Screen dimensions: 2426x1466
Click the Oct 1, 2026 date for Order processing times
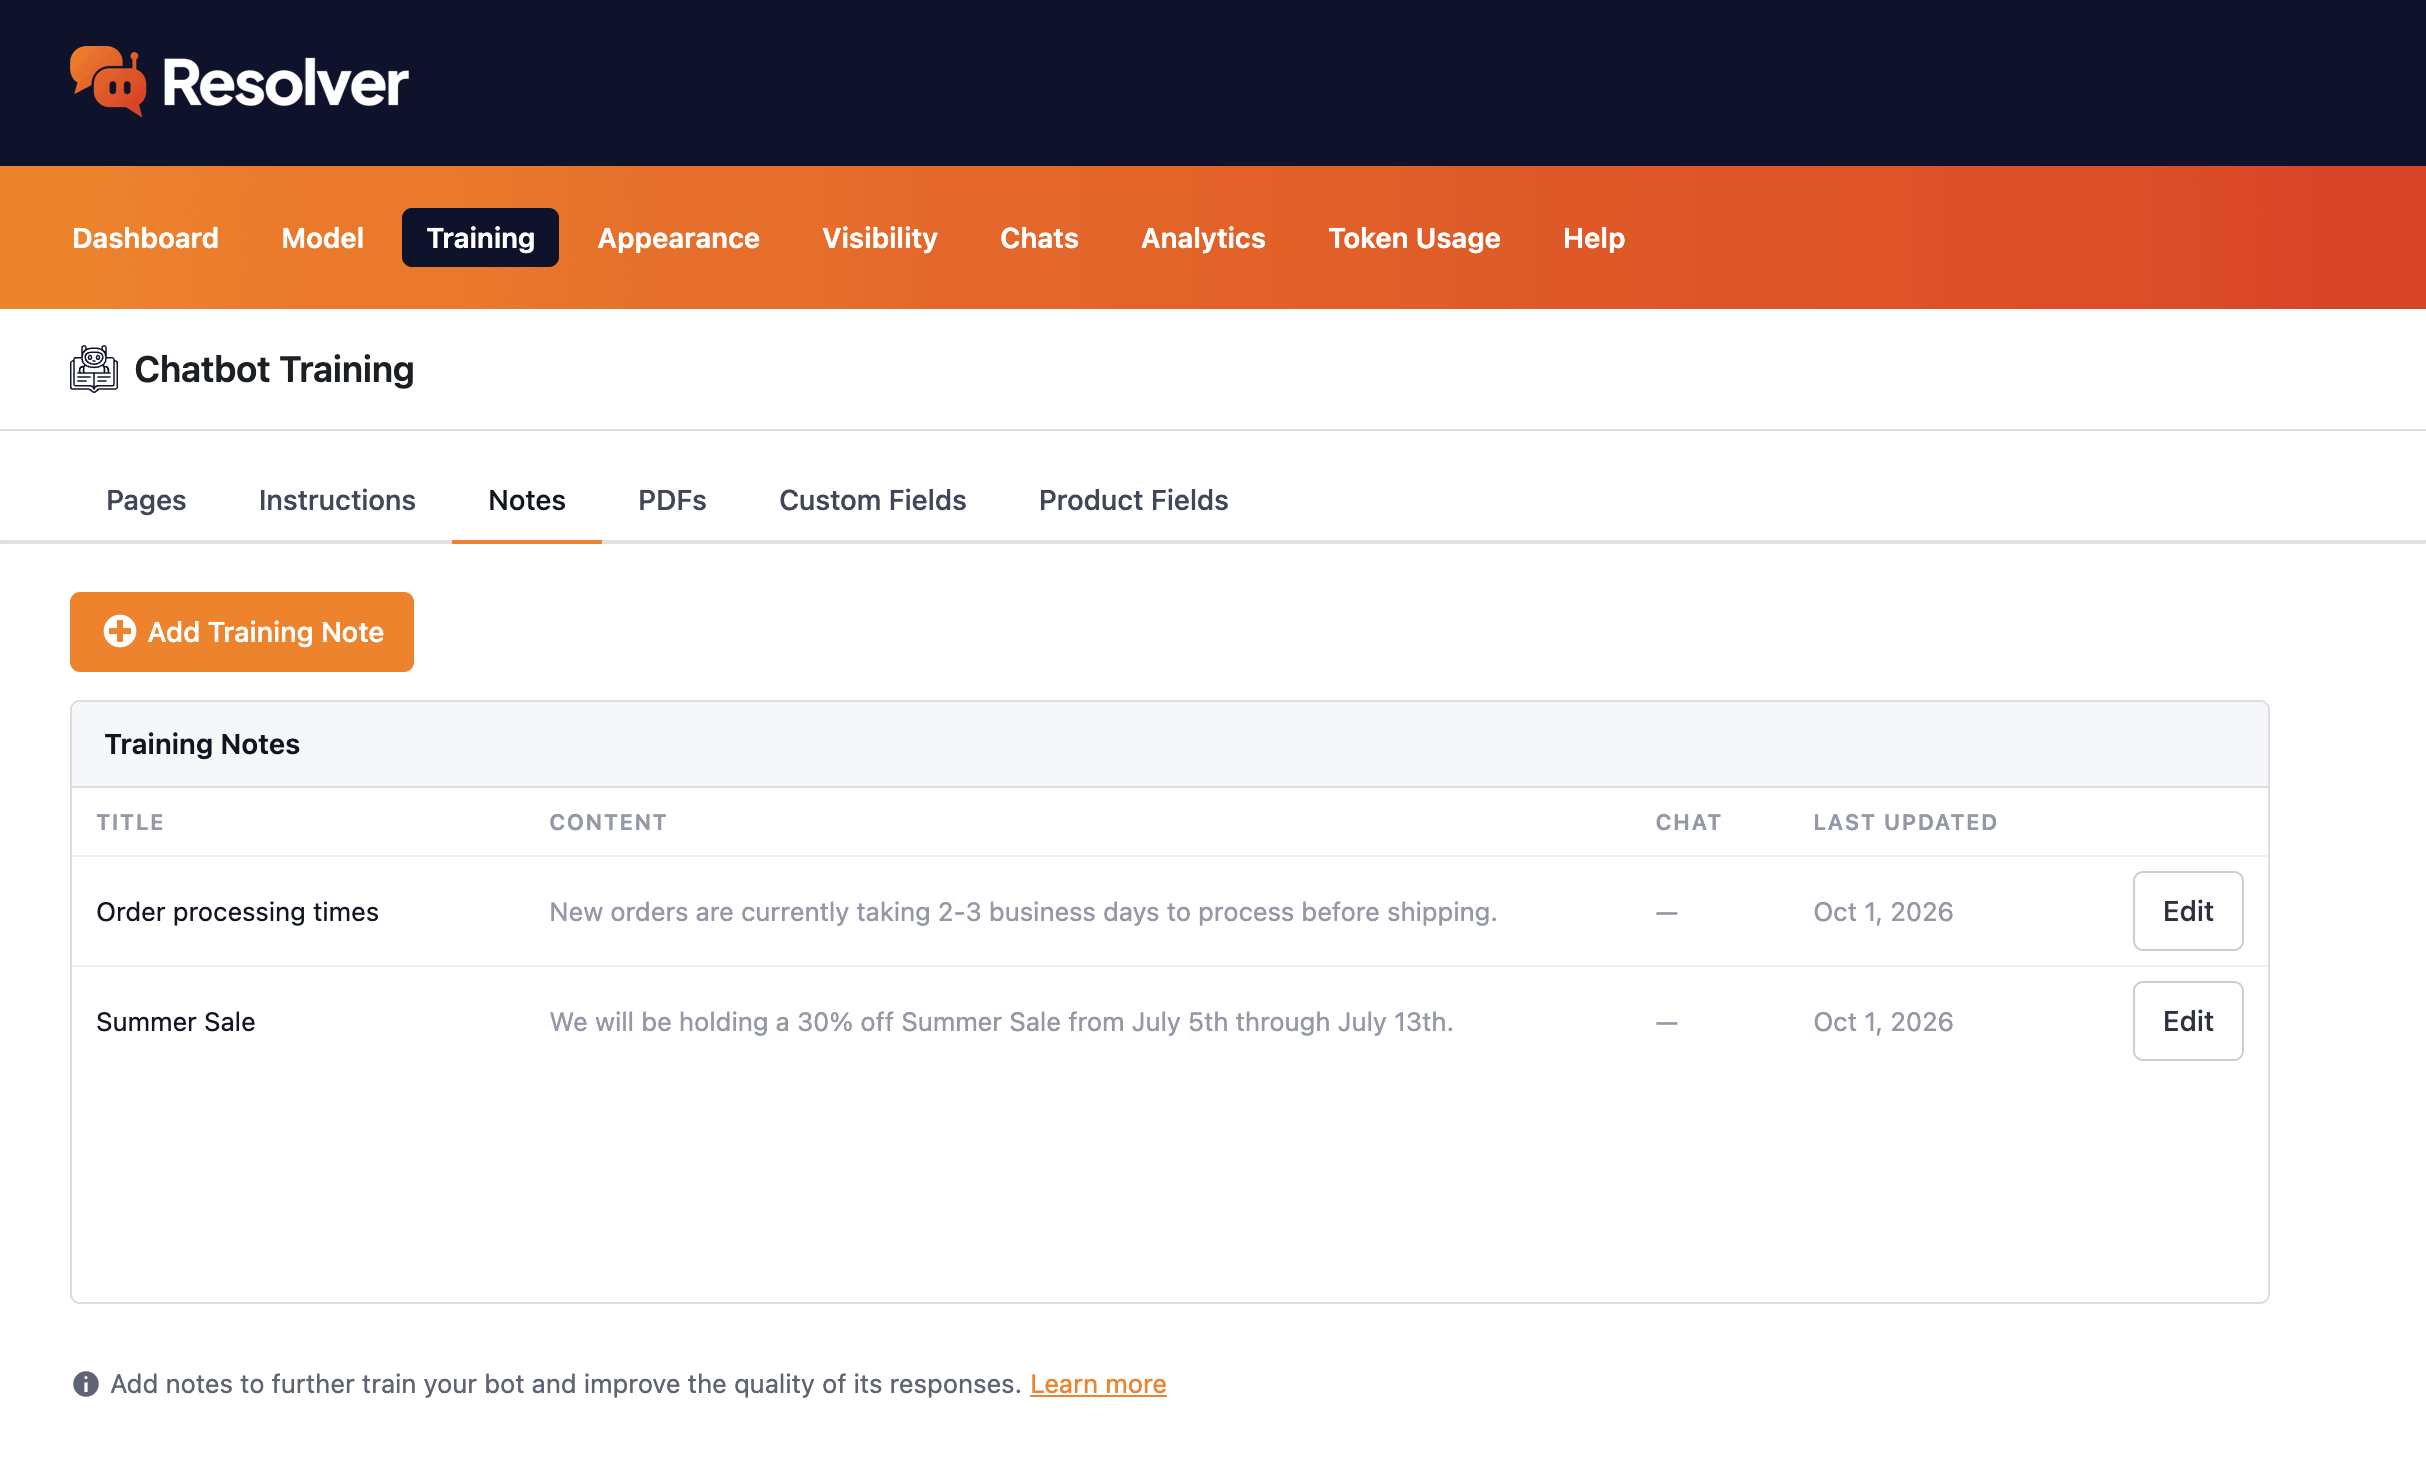pos(1883,912)
